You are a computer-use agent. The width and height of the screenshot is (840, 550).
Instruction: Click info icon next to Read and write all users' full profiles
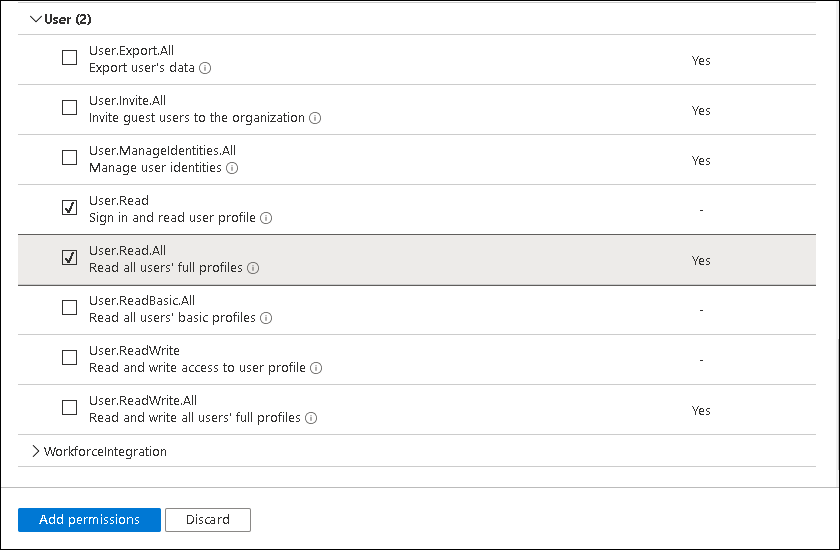(x=311, y=418)
